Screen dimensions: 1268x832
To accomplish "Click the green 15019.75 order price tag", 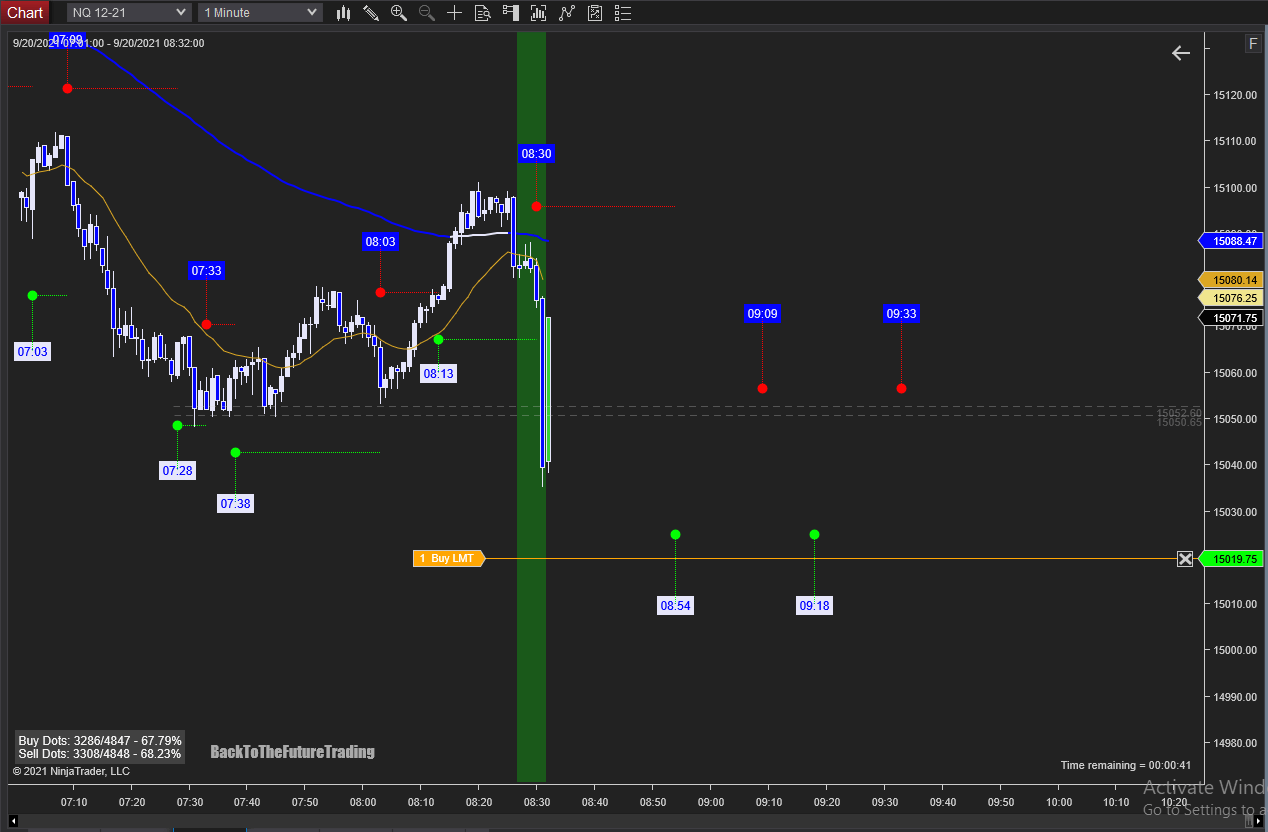I will [1230, 560].
